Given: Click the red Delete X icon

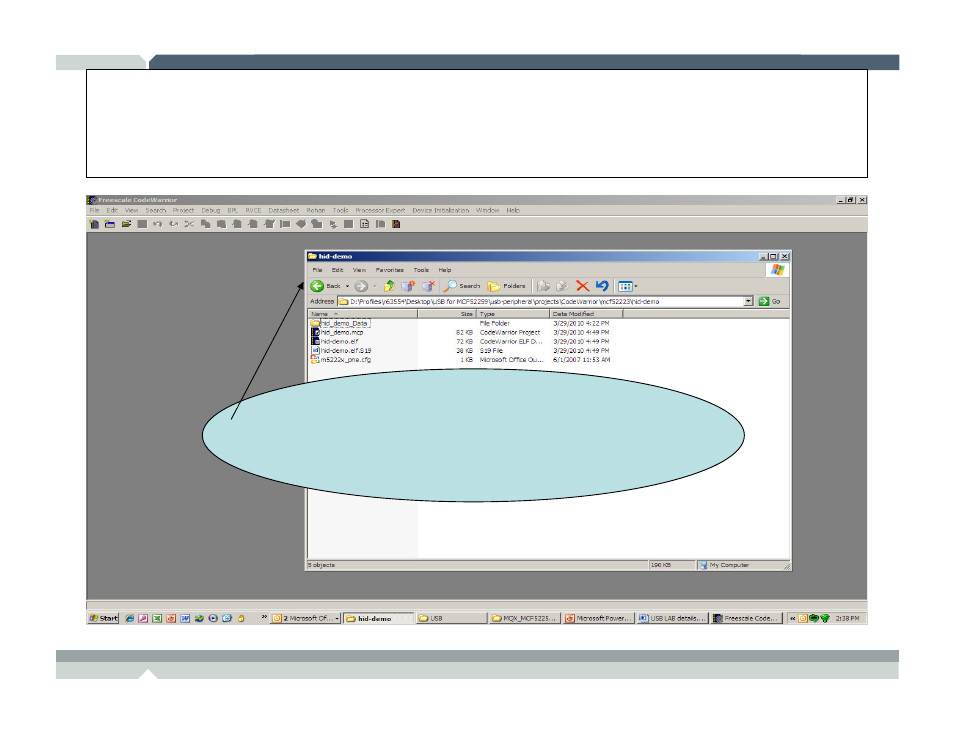Looking at the screenshot, I should [x=582, y=286].
